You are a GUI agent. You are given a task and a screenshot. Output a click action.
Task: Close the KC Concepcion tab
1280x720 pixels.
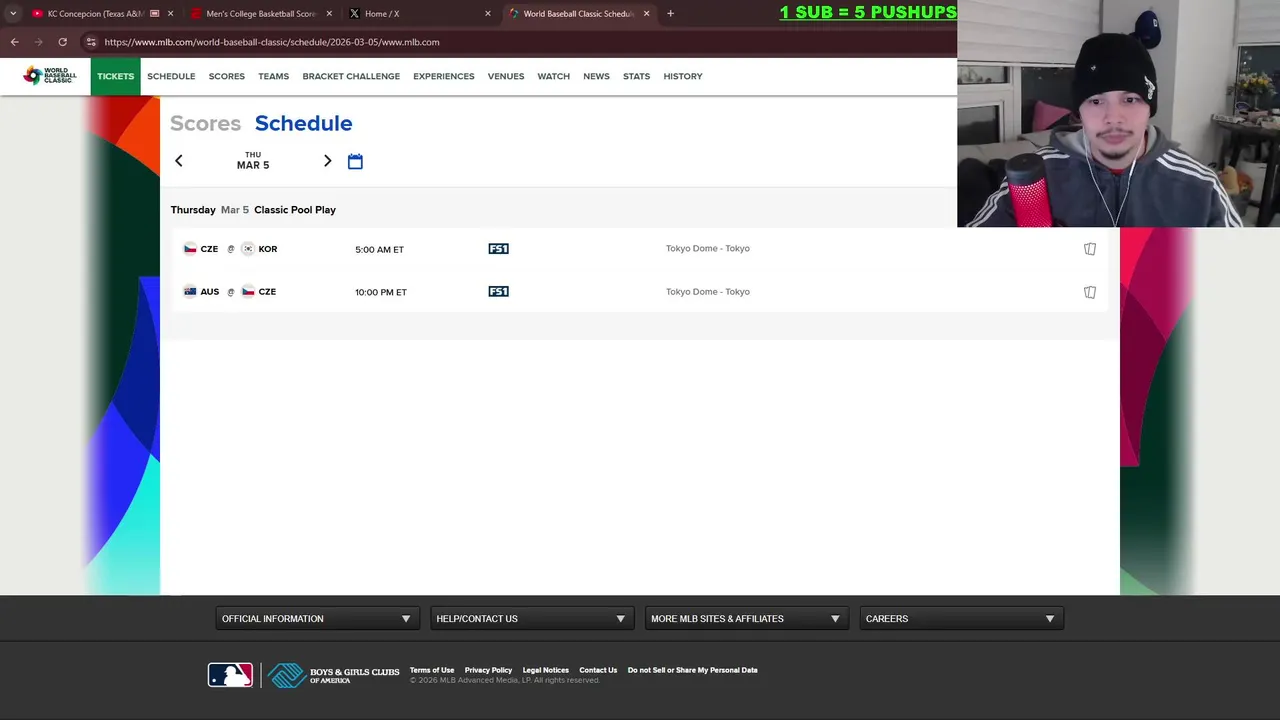170,14
